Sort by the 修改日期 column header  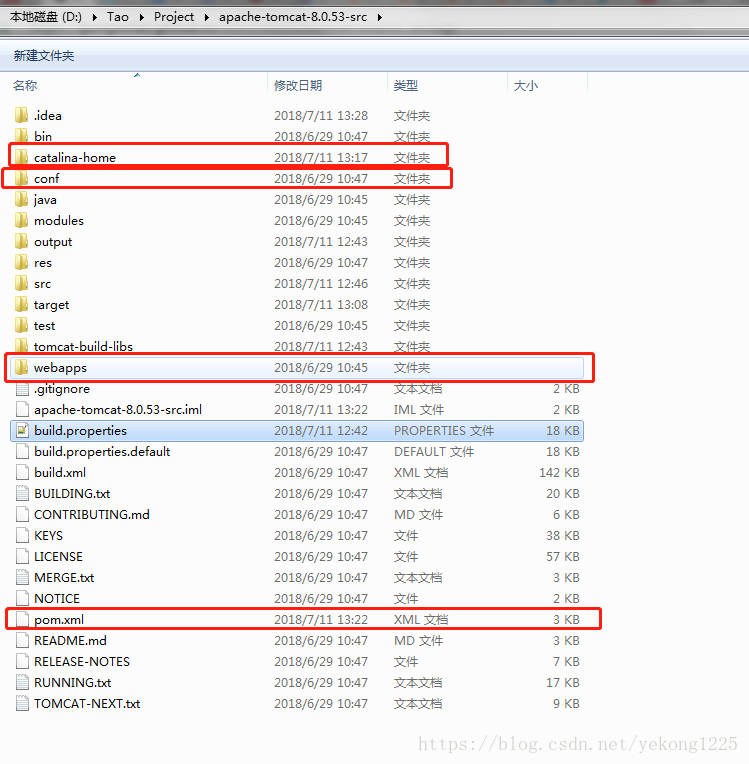[298, 85]
